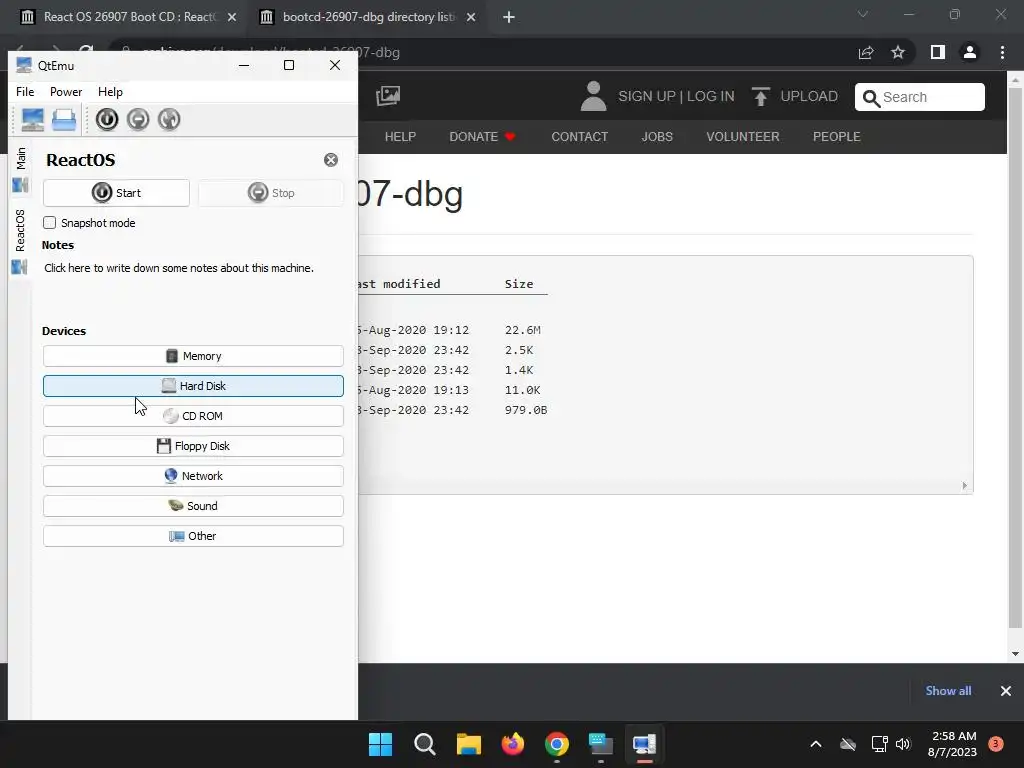Viewport: 1024px width, 768px height.
Task: Close the React OS 26907 Boot CD tab
Action: point(232,17)
